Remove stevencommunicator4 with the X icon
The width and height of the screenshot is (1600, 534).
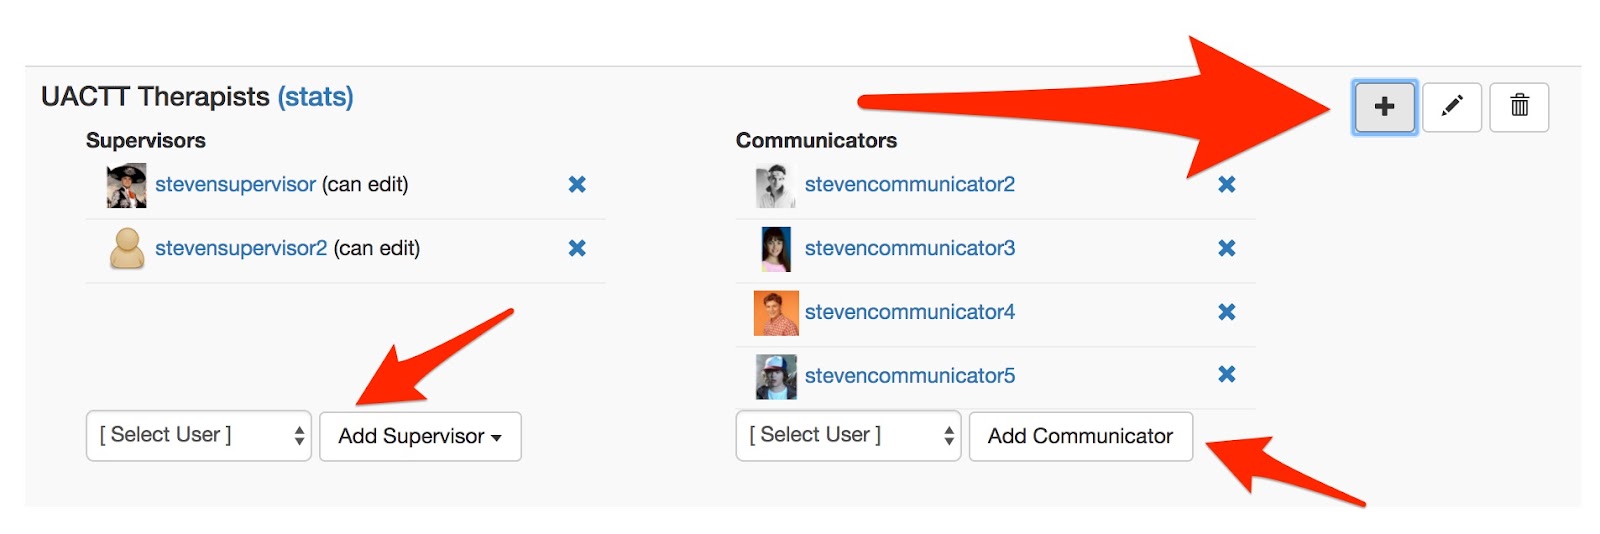(x=1227, y=312)
